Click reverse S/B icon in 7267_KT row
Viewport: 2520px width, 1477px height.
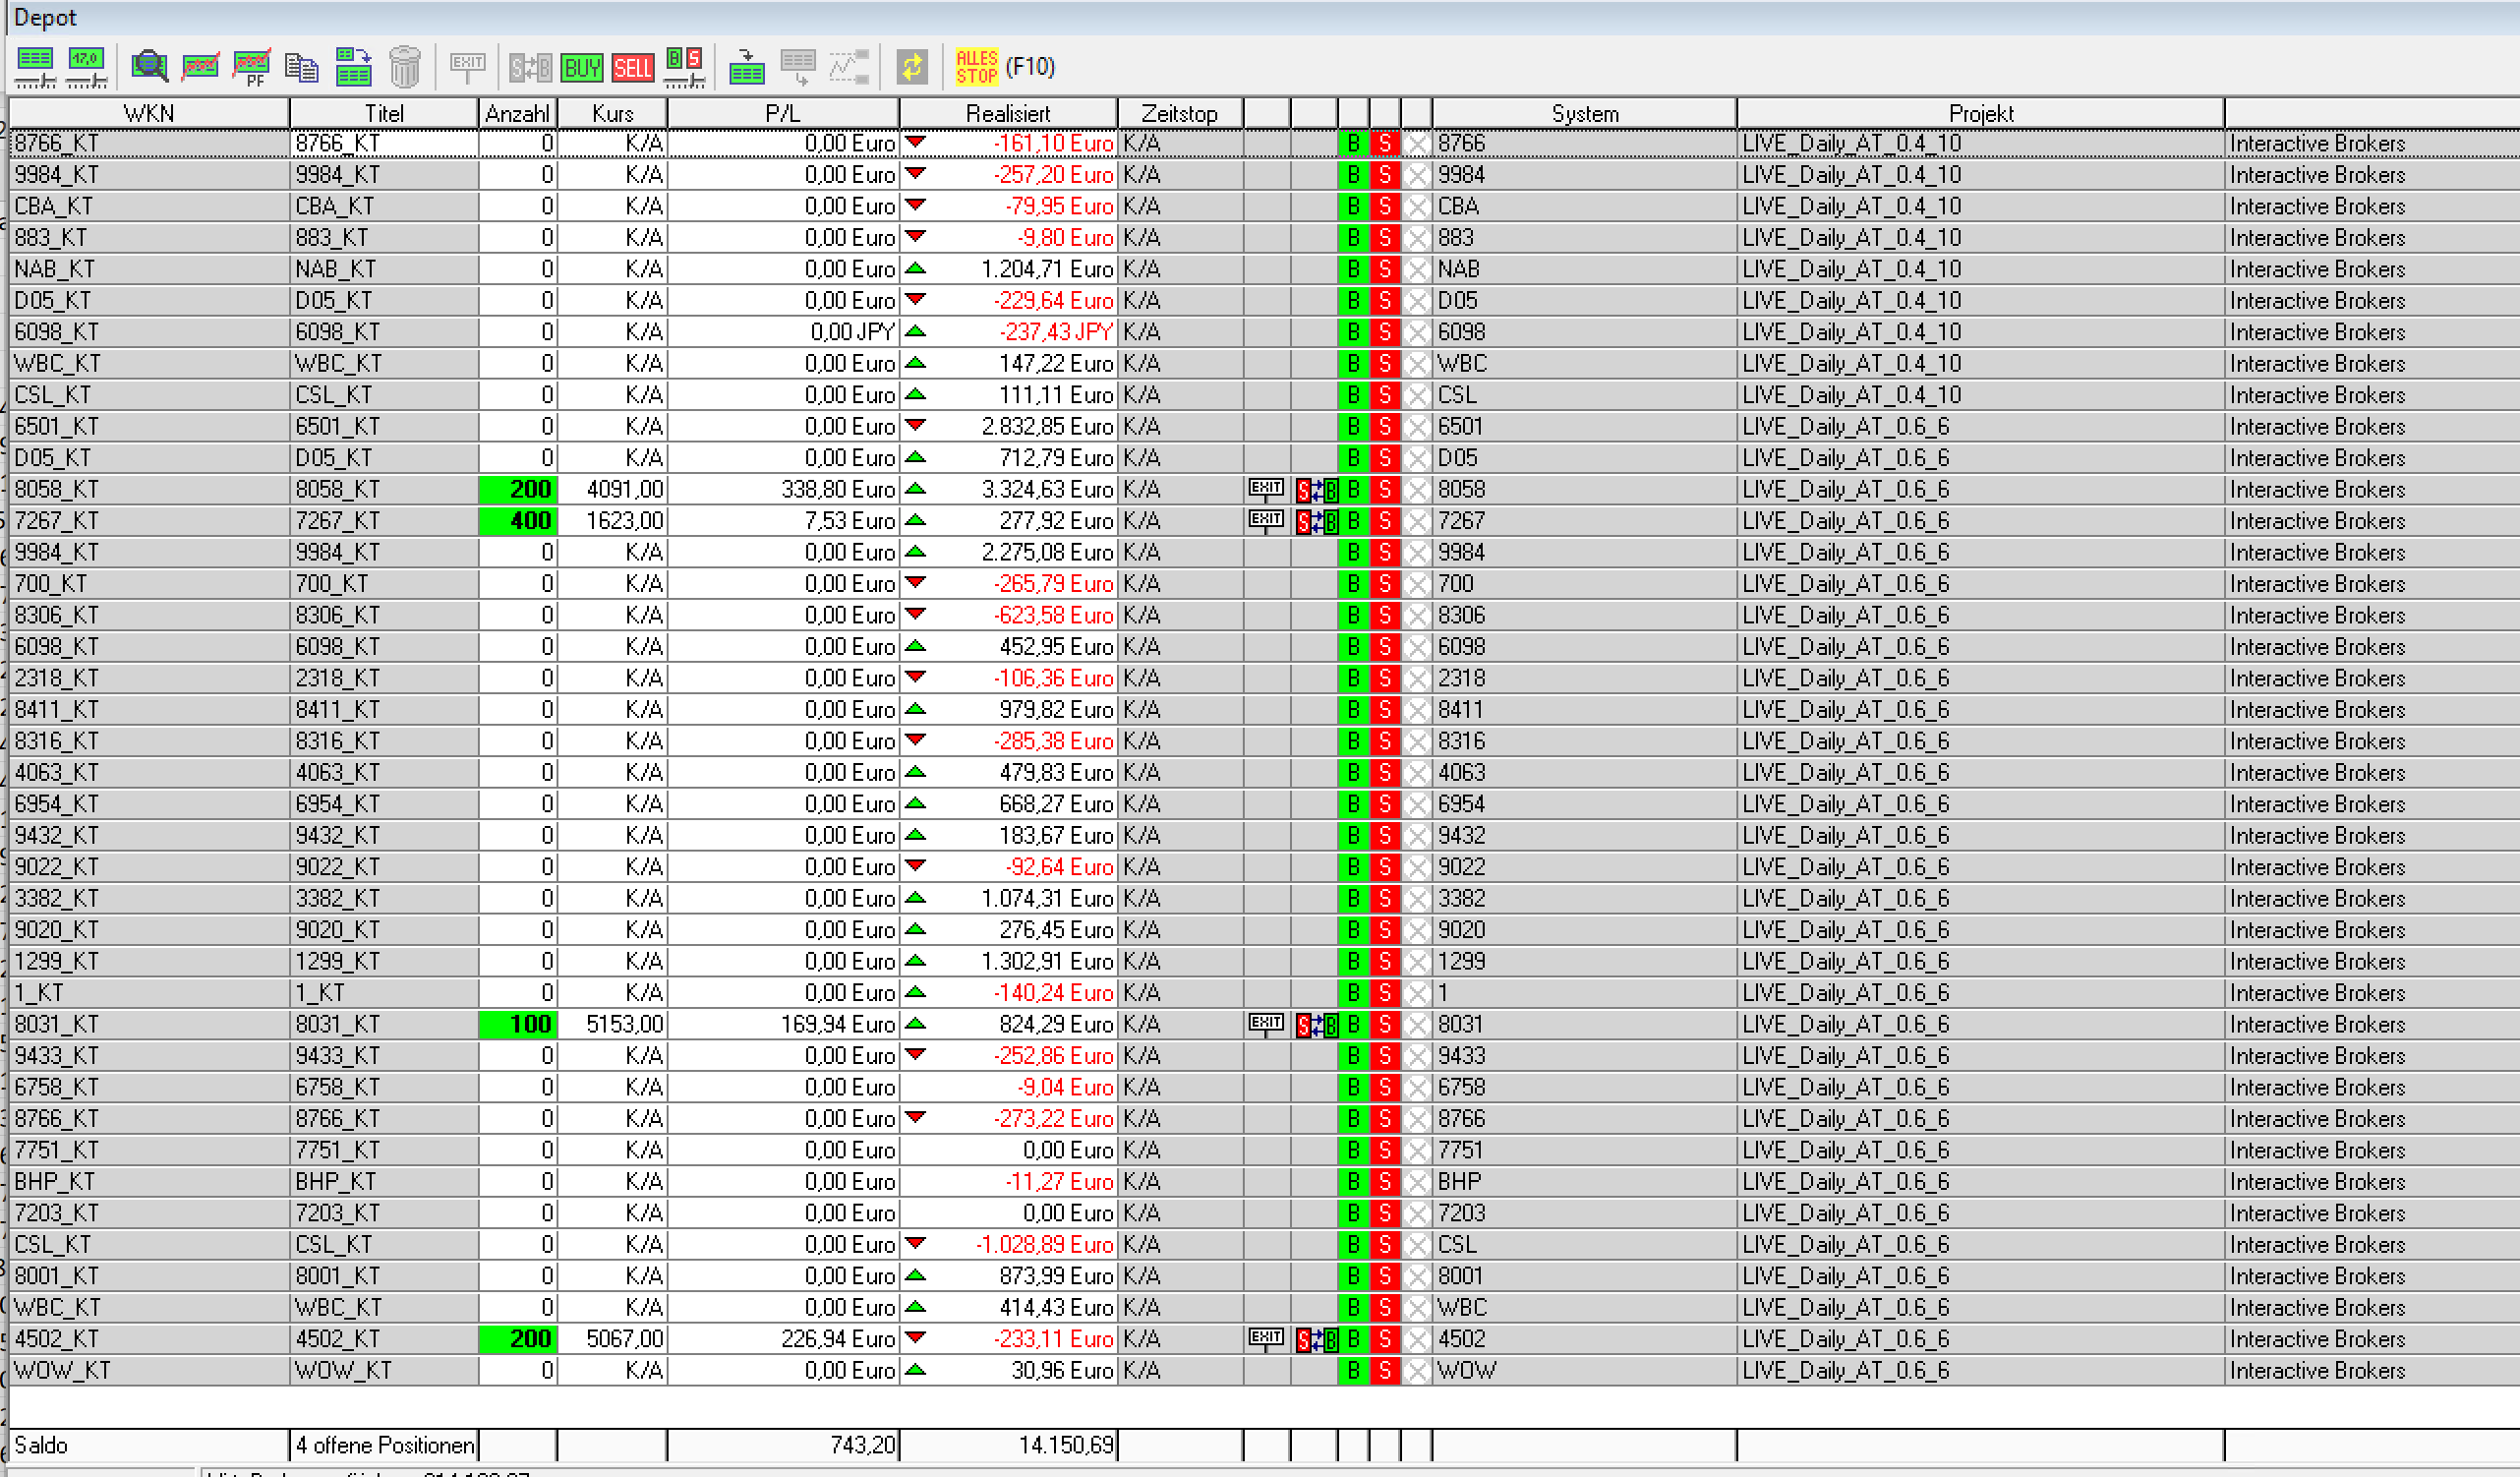click(x=1315, y=521)
